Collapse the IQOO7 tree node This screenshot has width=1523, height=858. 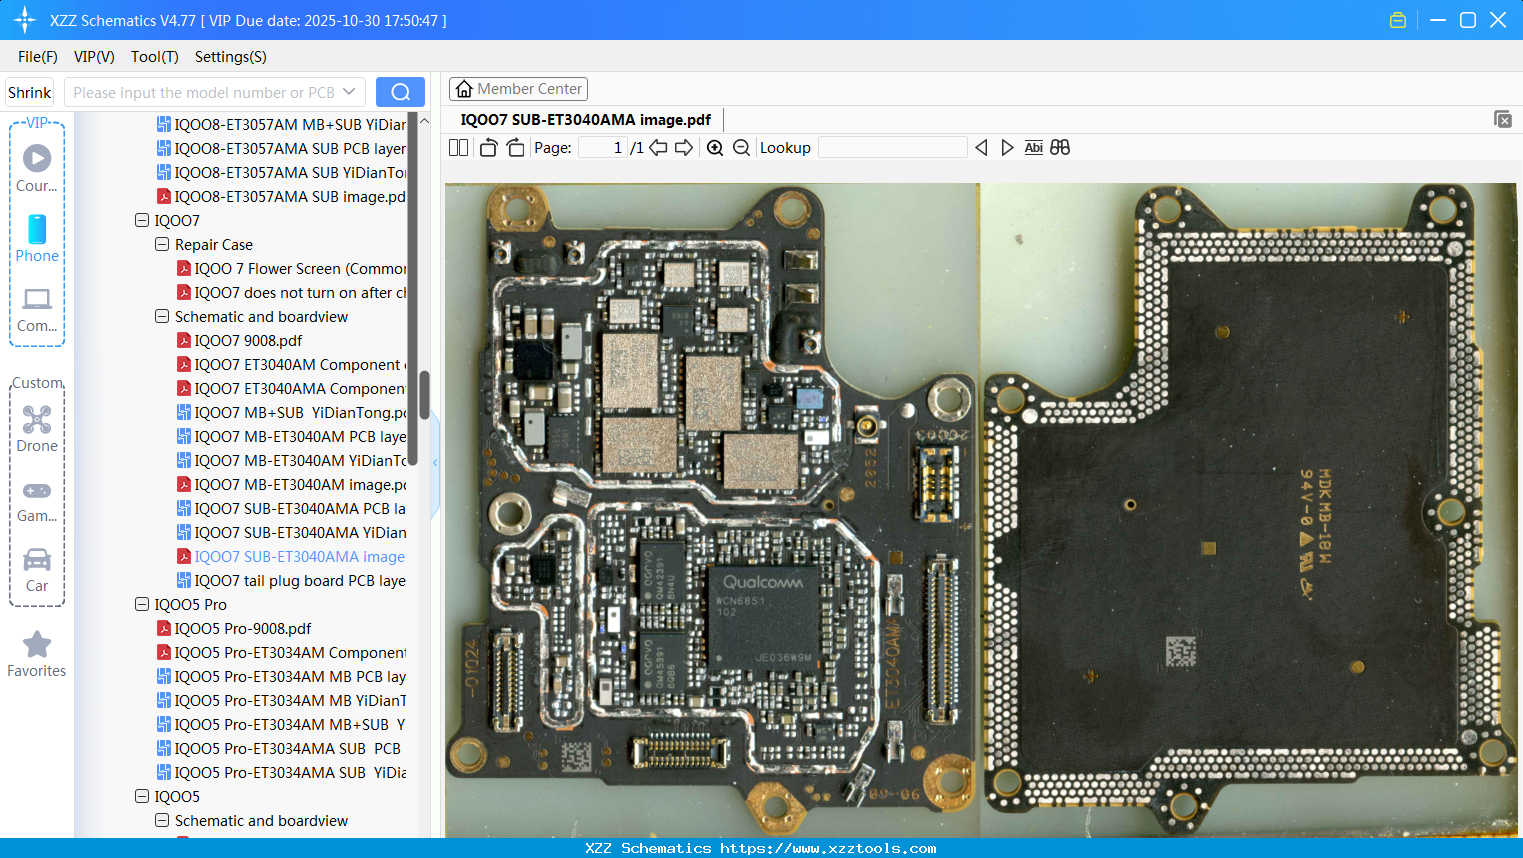142,220
